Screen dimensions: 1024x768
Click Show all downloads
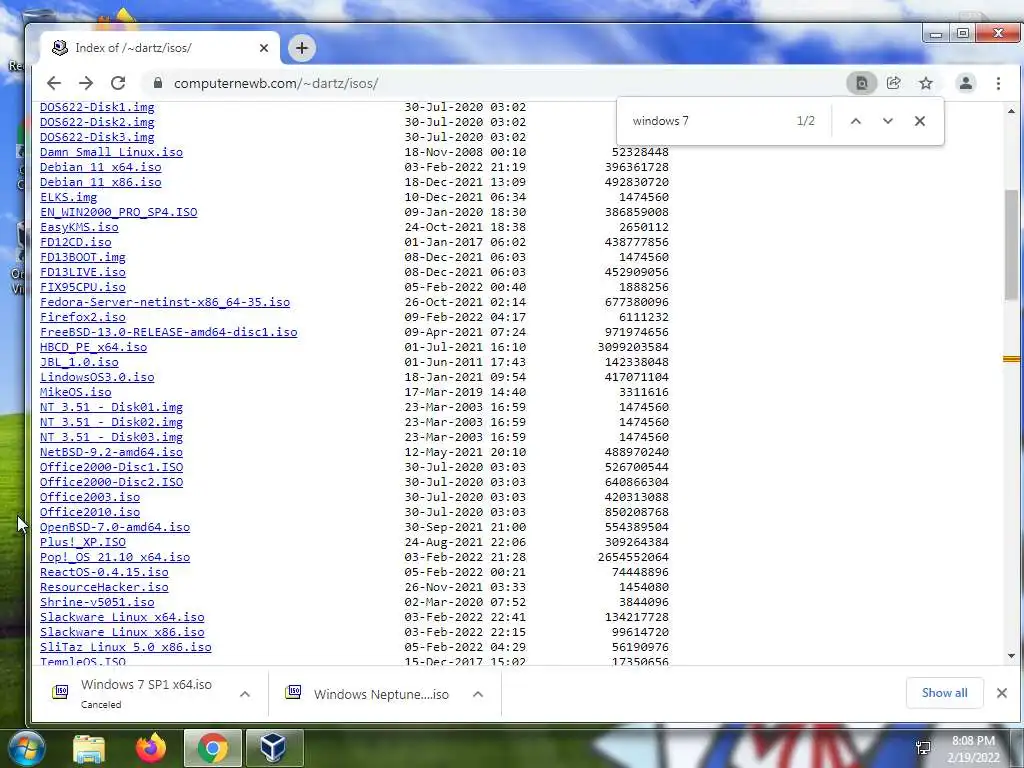pos(944,693)
